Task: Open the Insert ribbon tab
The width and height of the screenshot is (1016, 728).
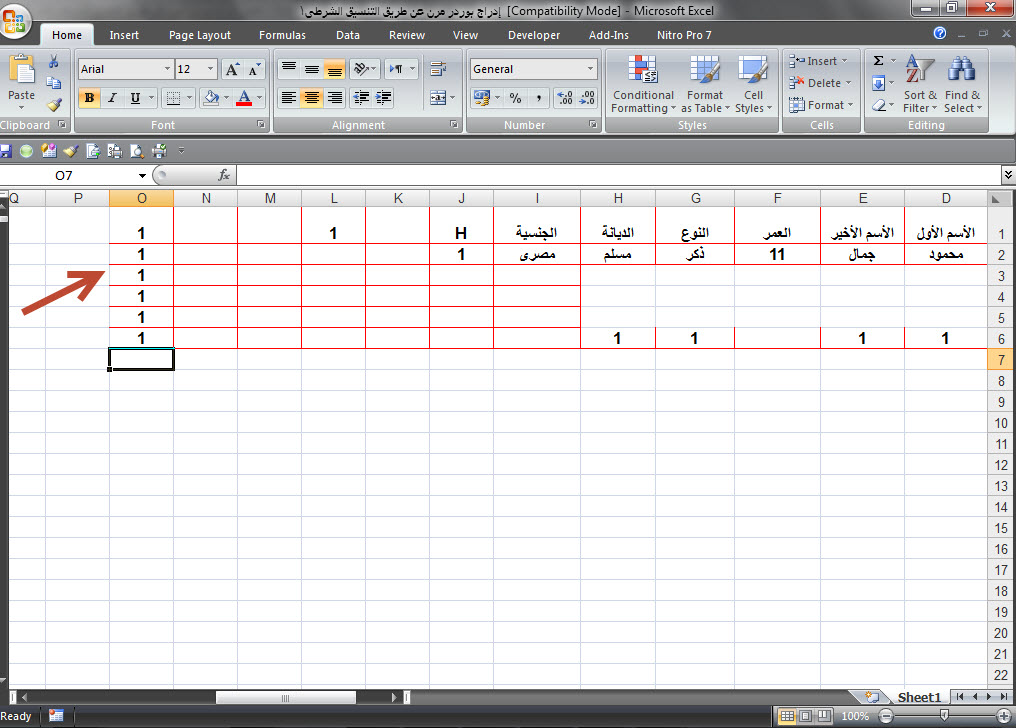Action: tap(124, 35)
